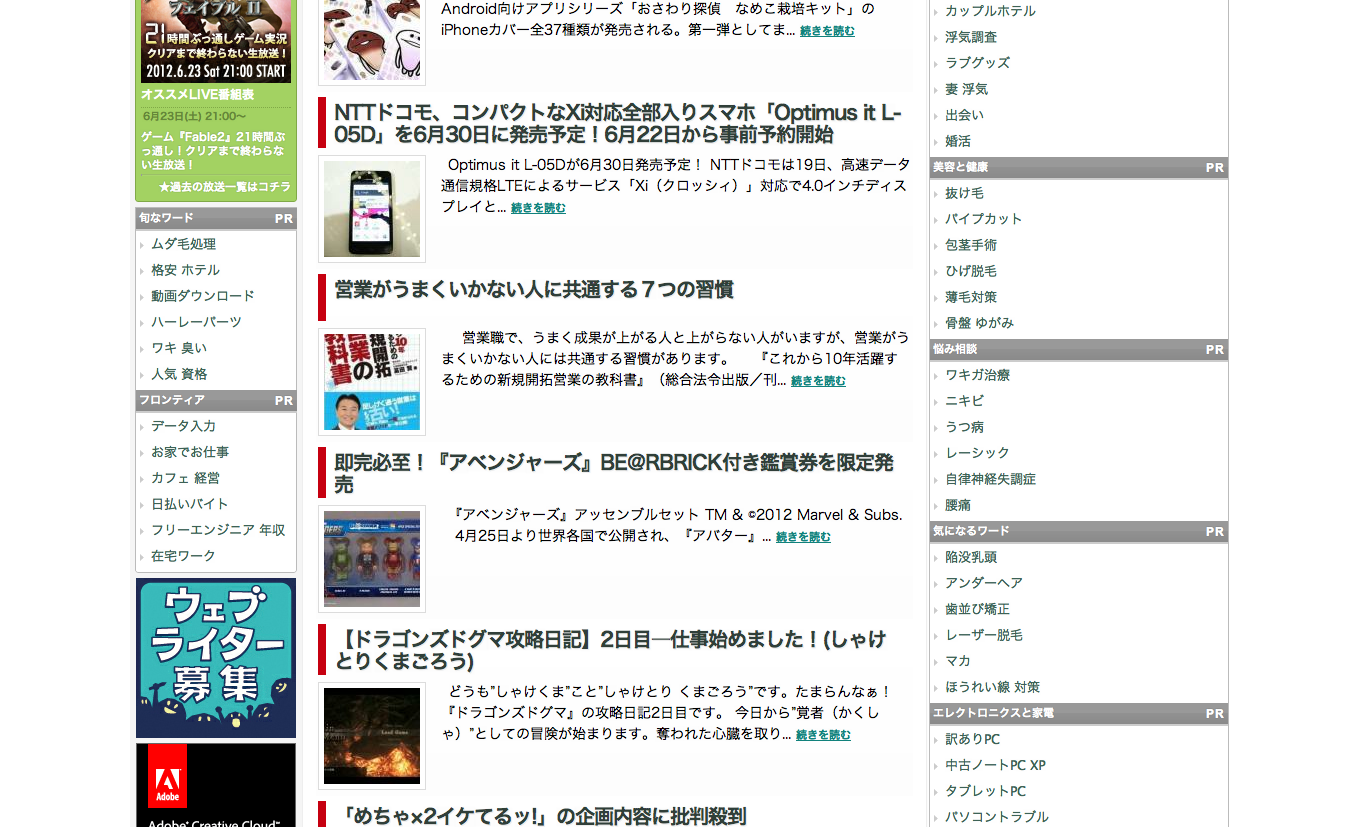Viewport: 1359px width, 827px height.
Task: Select ワキ 臭い link
Action: [179, 348]
